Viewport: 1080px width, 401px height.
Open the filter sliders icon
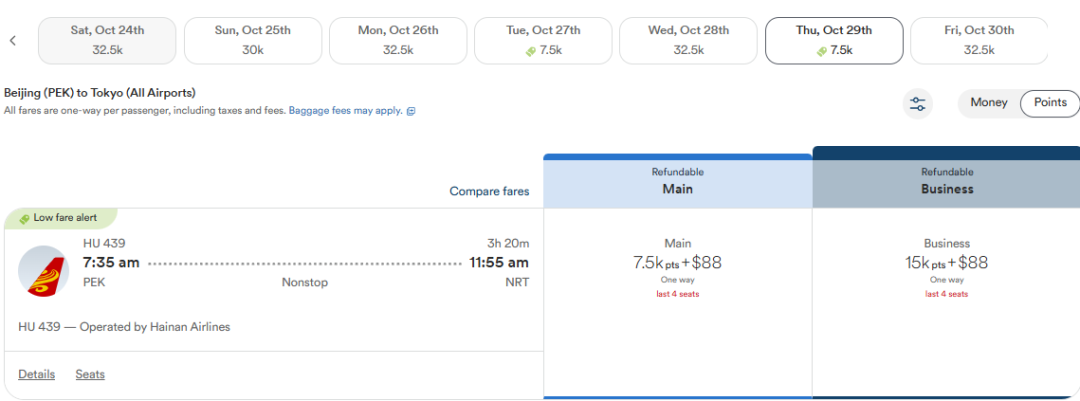(x=917, y=104)
